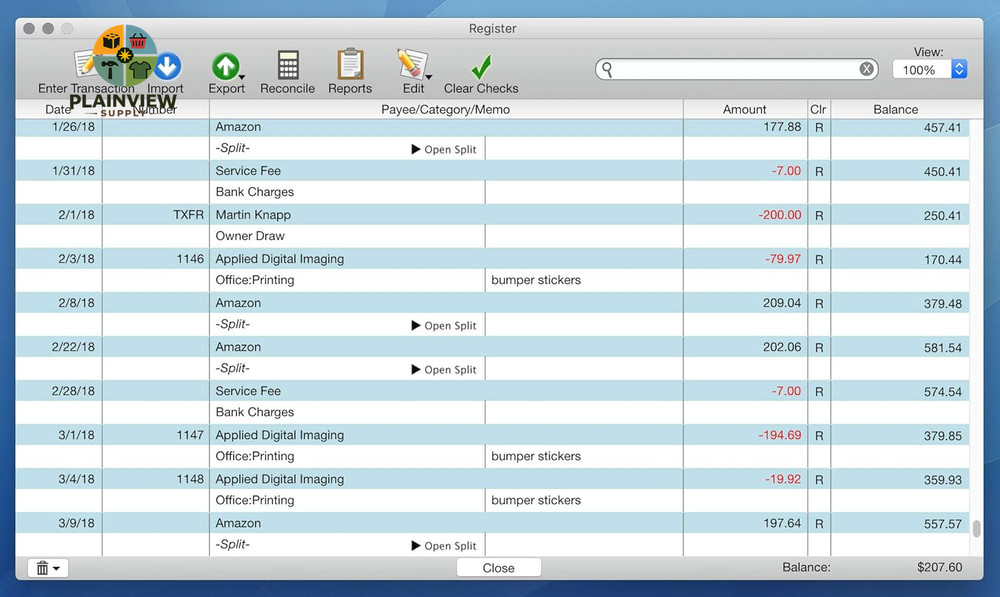Click the 209.04 amount
1000x597 pixels.
(x=782, y=303)
